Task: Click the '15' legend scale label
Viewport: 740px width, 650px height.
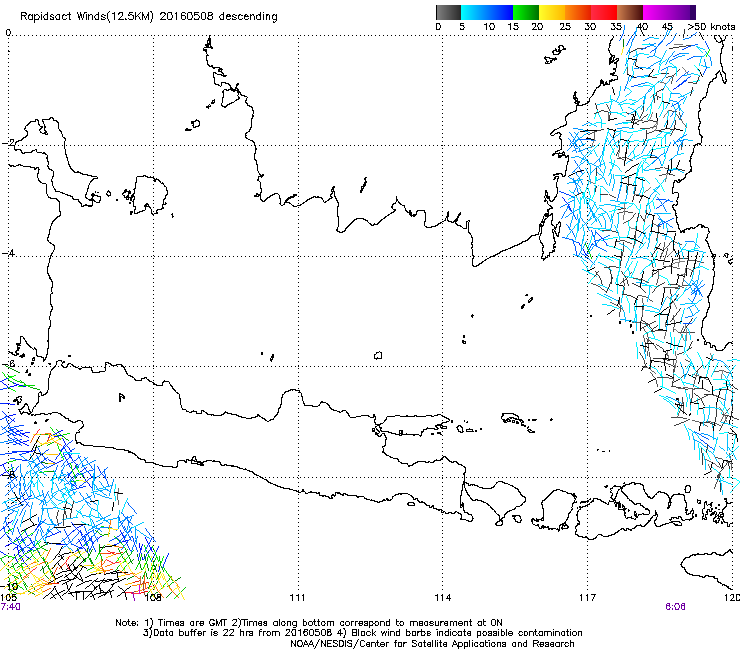Action: (x=513, y=26)
